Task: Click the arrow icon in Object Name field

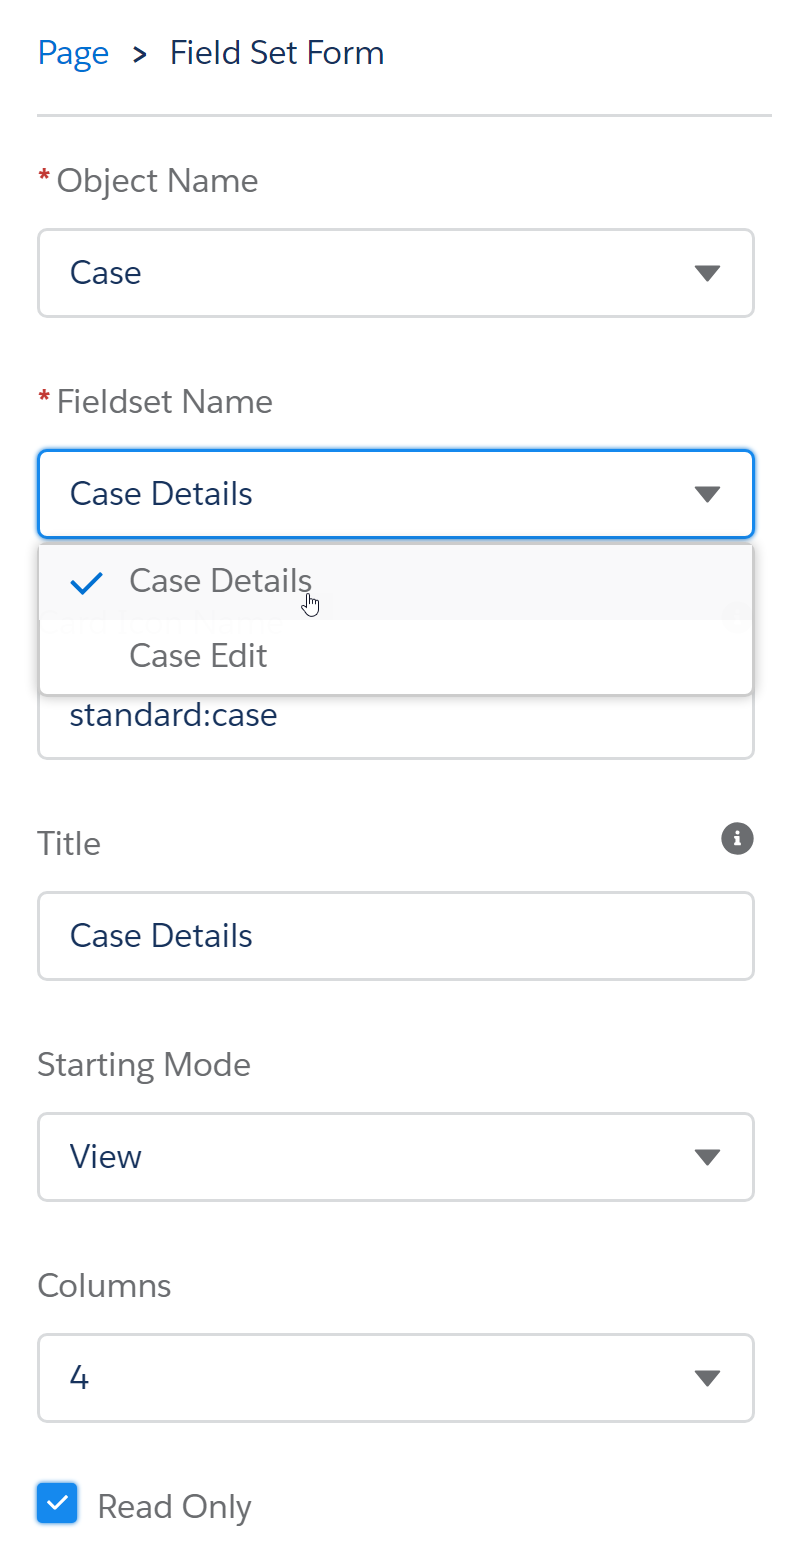Action: (707, 273)
